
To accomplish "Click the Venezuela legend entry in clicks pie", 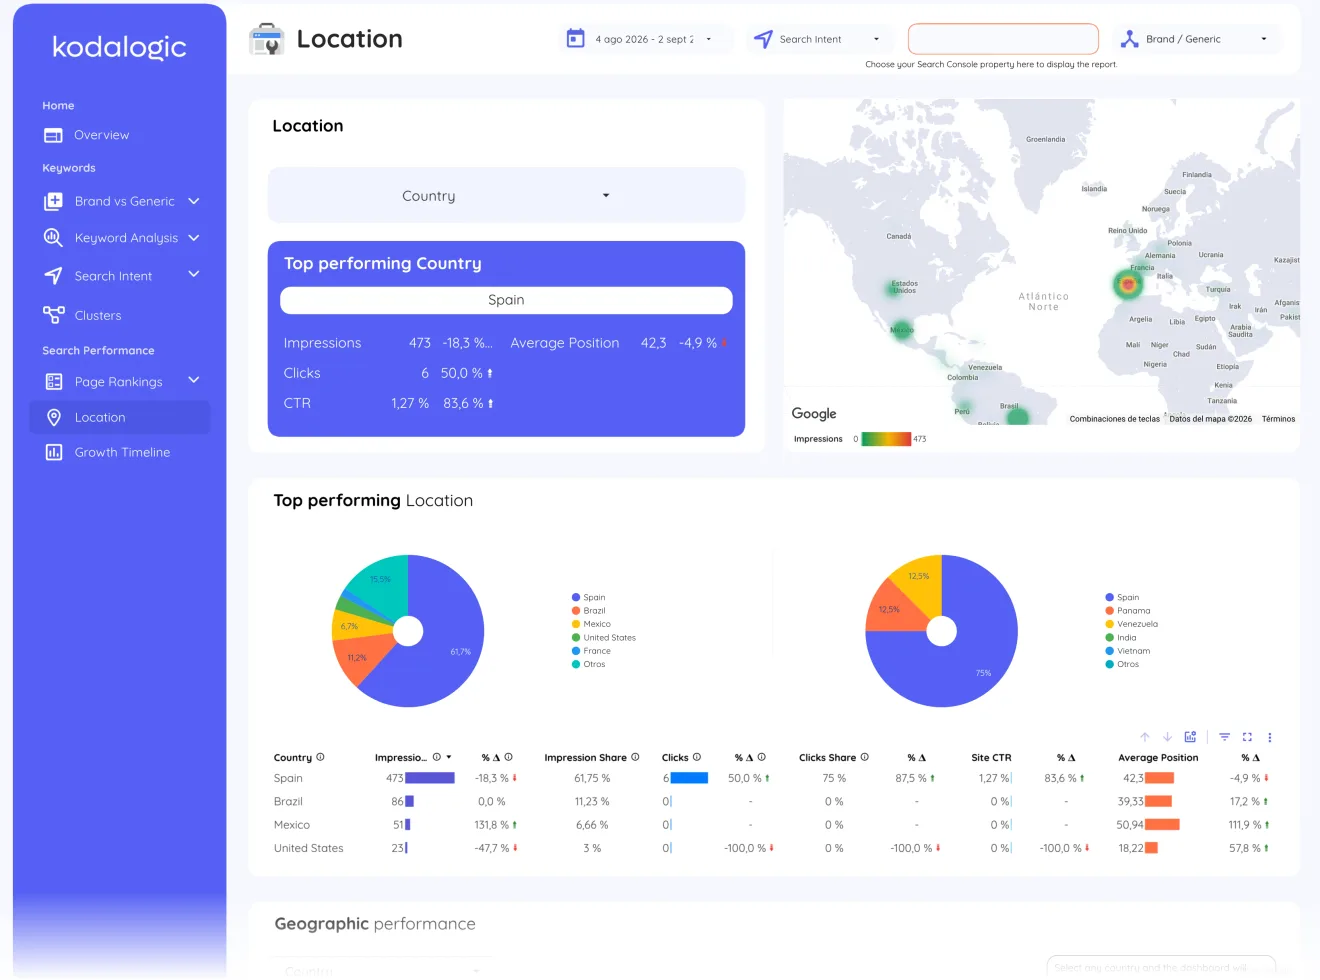I will pos(1131,624).
